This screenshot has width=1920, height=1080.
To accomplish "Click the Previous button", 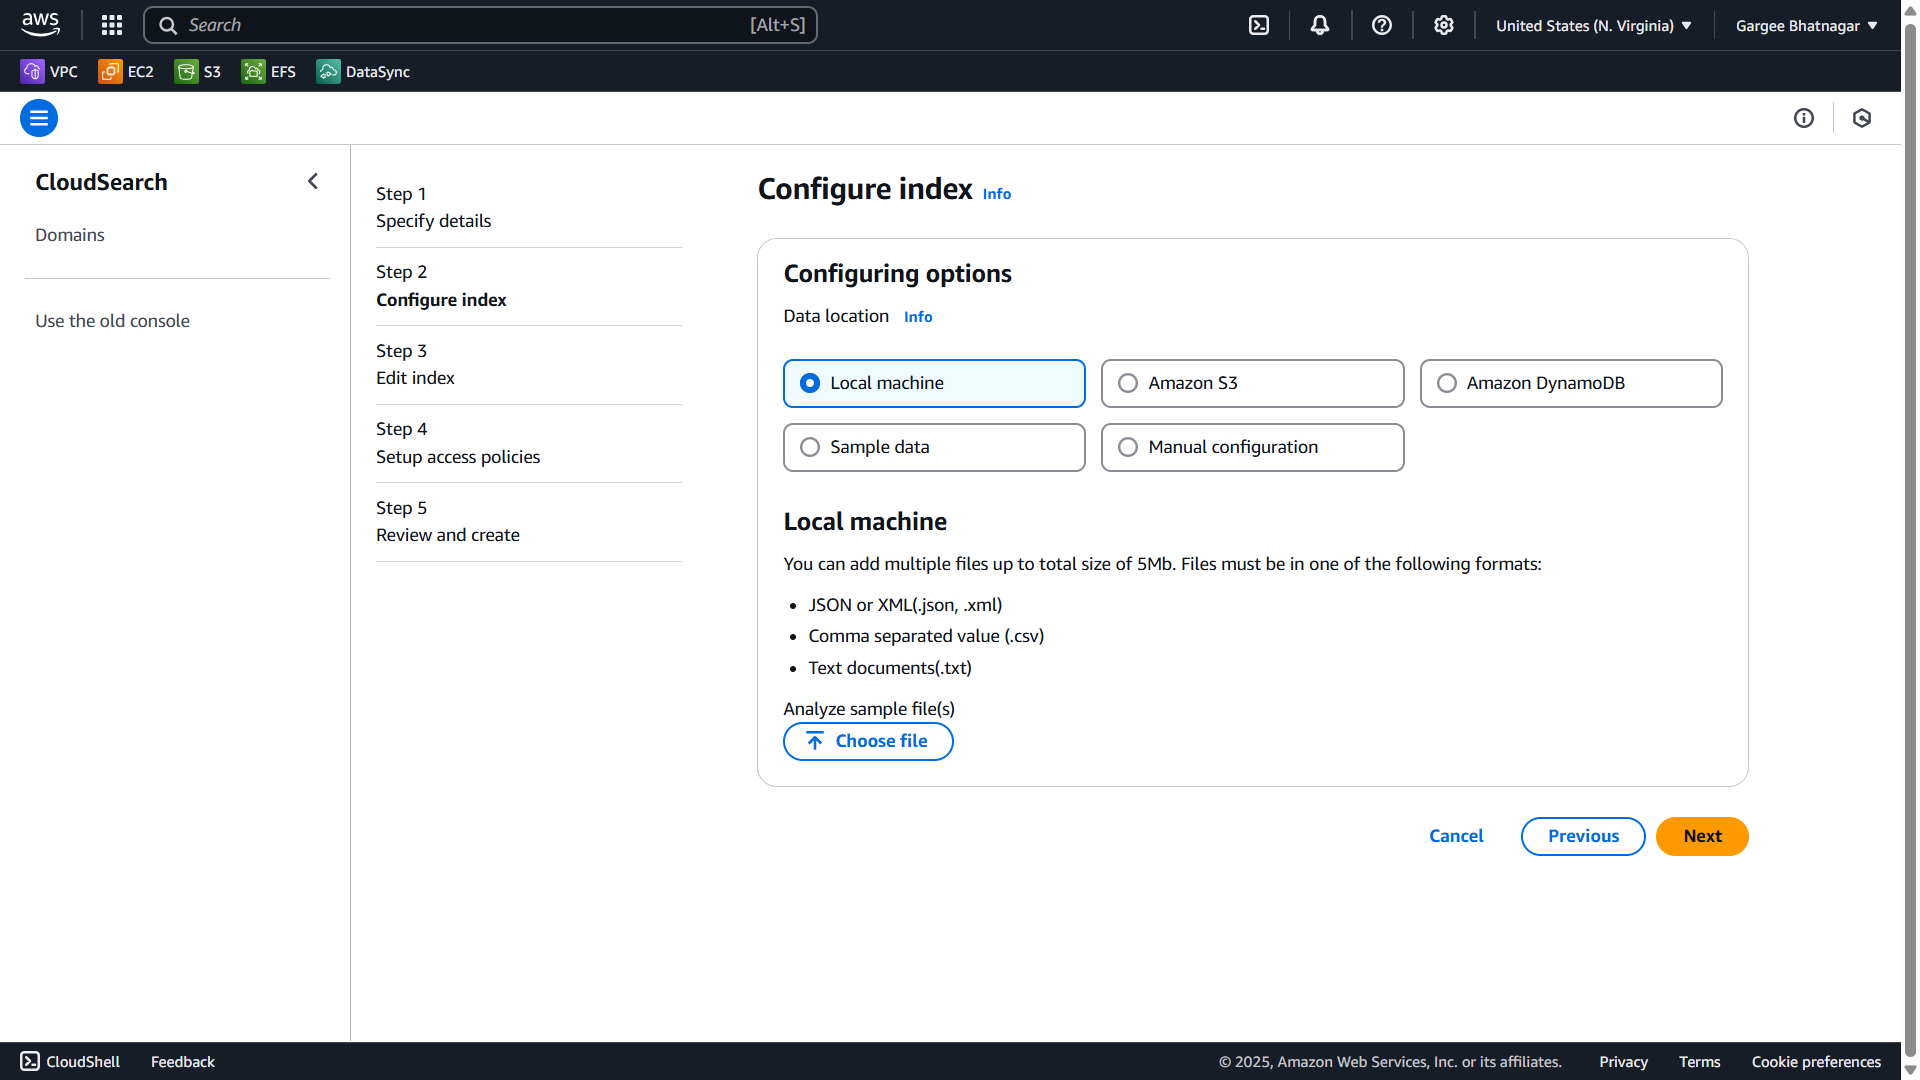I will [1583, 836].
